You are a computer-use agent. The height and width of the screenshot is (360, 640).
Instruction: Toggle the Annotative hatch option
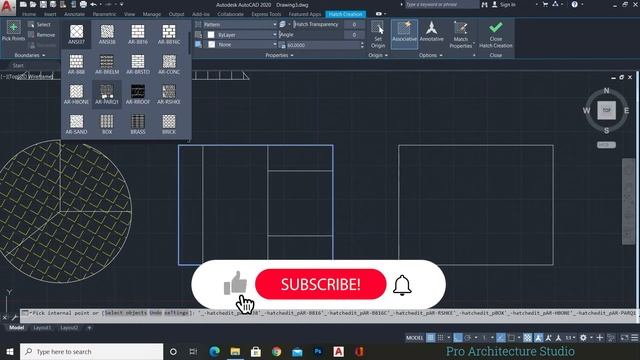pyautogui.click(x=431, y=32)
